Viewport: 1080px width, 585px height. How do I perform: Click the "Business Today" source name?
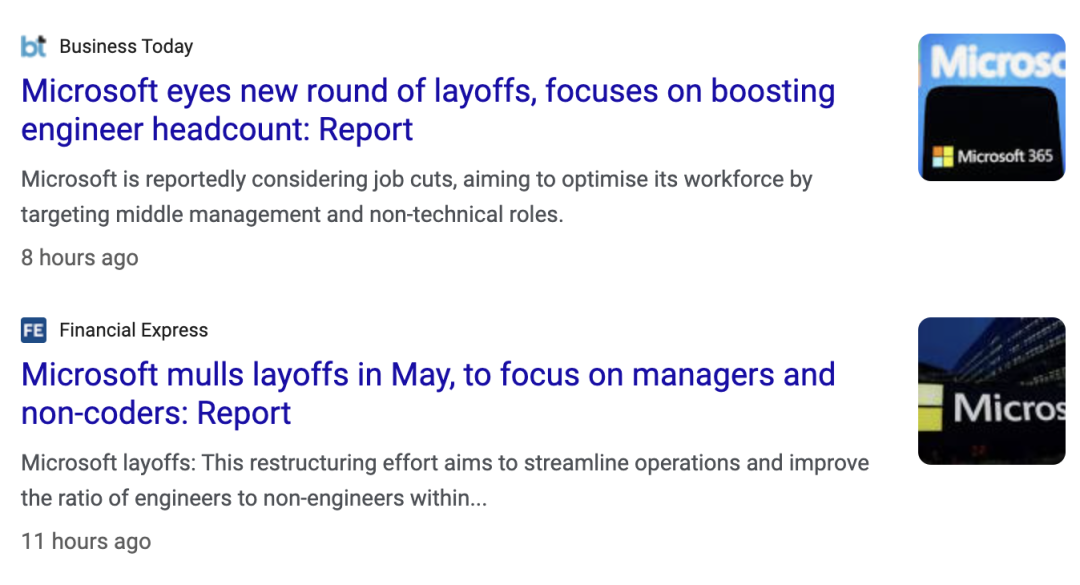tap(126, 46)
